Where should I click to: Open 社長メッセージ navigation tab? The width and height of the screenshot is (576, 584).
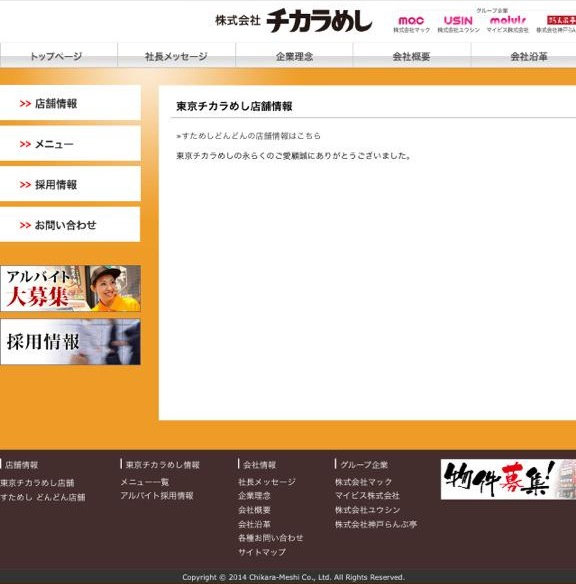176,56
